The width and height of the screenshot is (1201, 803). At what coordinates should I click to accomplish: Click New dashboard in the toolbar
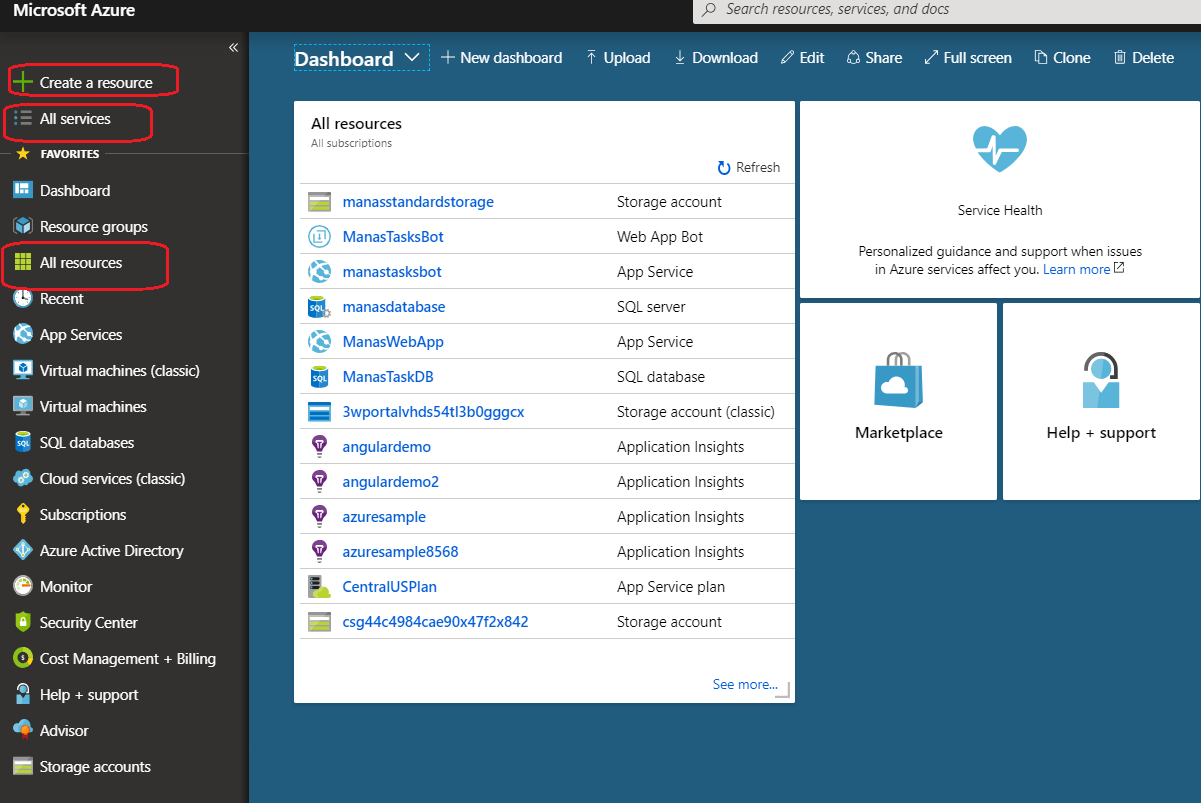pyautogui.click(x=502, y=58)
